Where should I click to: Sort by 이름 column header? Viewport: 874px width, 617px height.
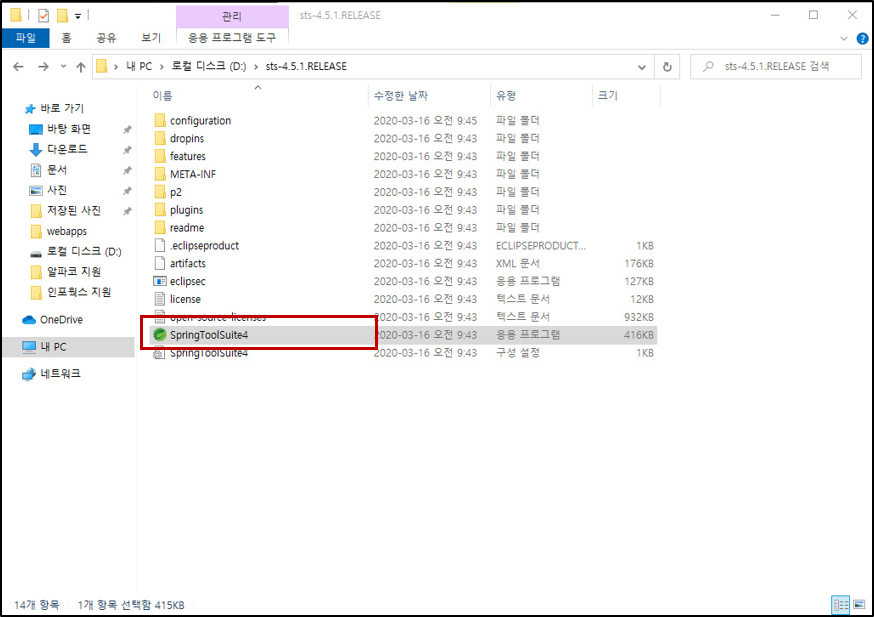(162, 96)
